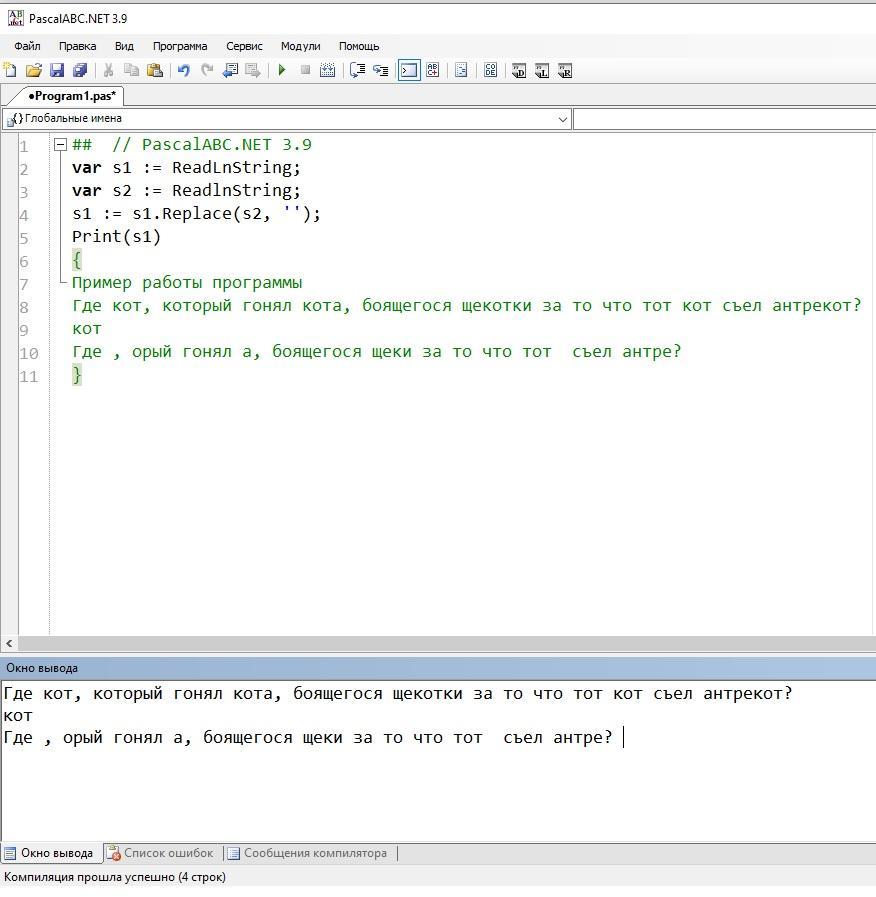Image resolution: width=876 pixels, height=897 pixels.
Task: Open the Сервис menu
Action: (x=244, y=46)
